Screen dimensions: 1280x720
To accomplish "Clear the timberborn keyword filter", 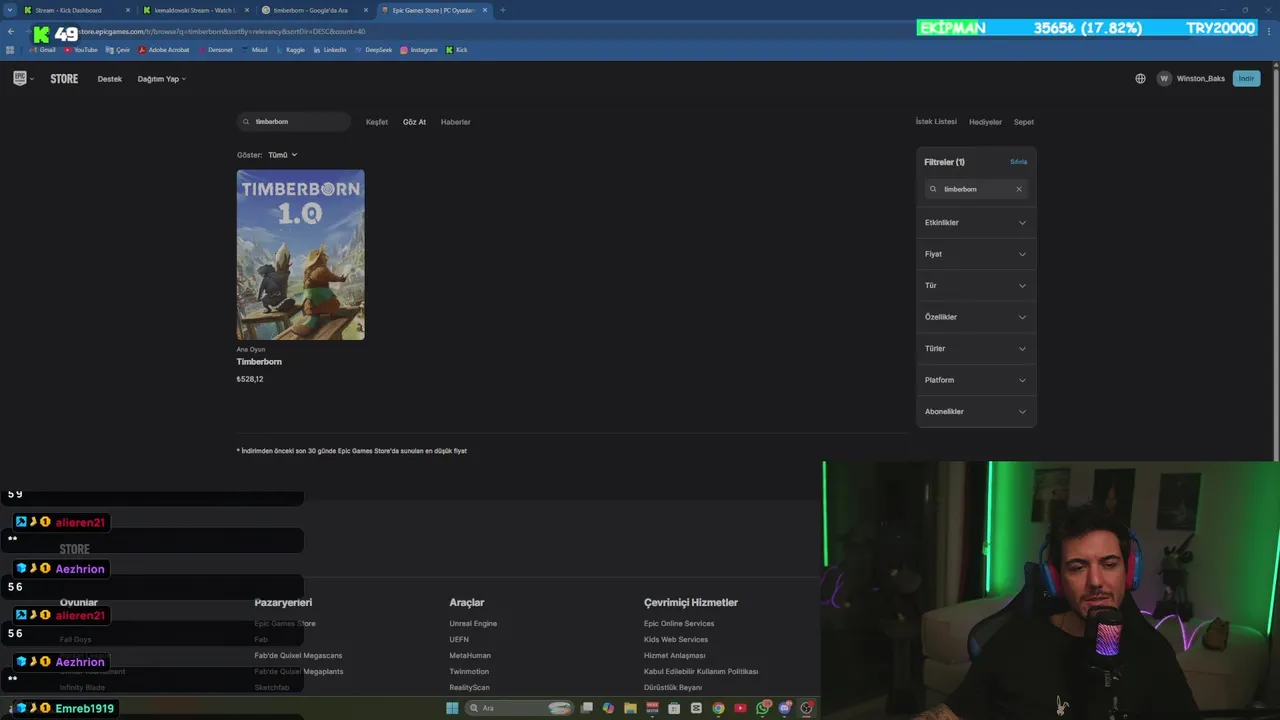I will [1019, 189].
